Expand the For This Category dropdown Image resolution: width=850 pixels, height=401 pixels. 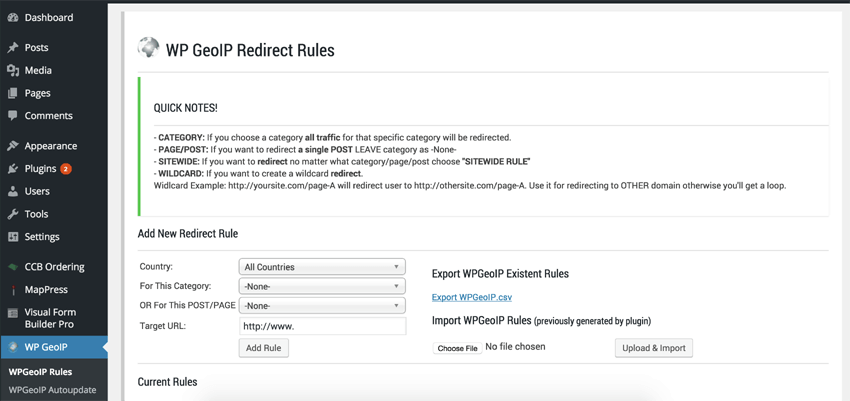click(322, 286)
